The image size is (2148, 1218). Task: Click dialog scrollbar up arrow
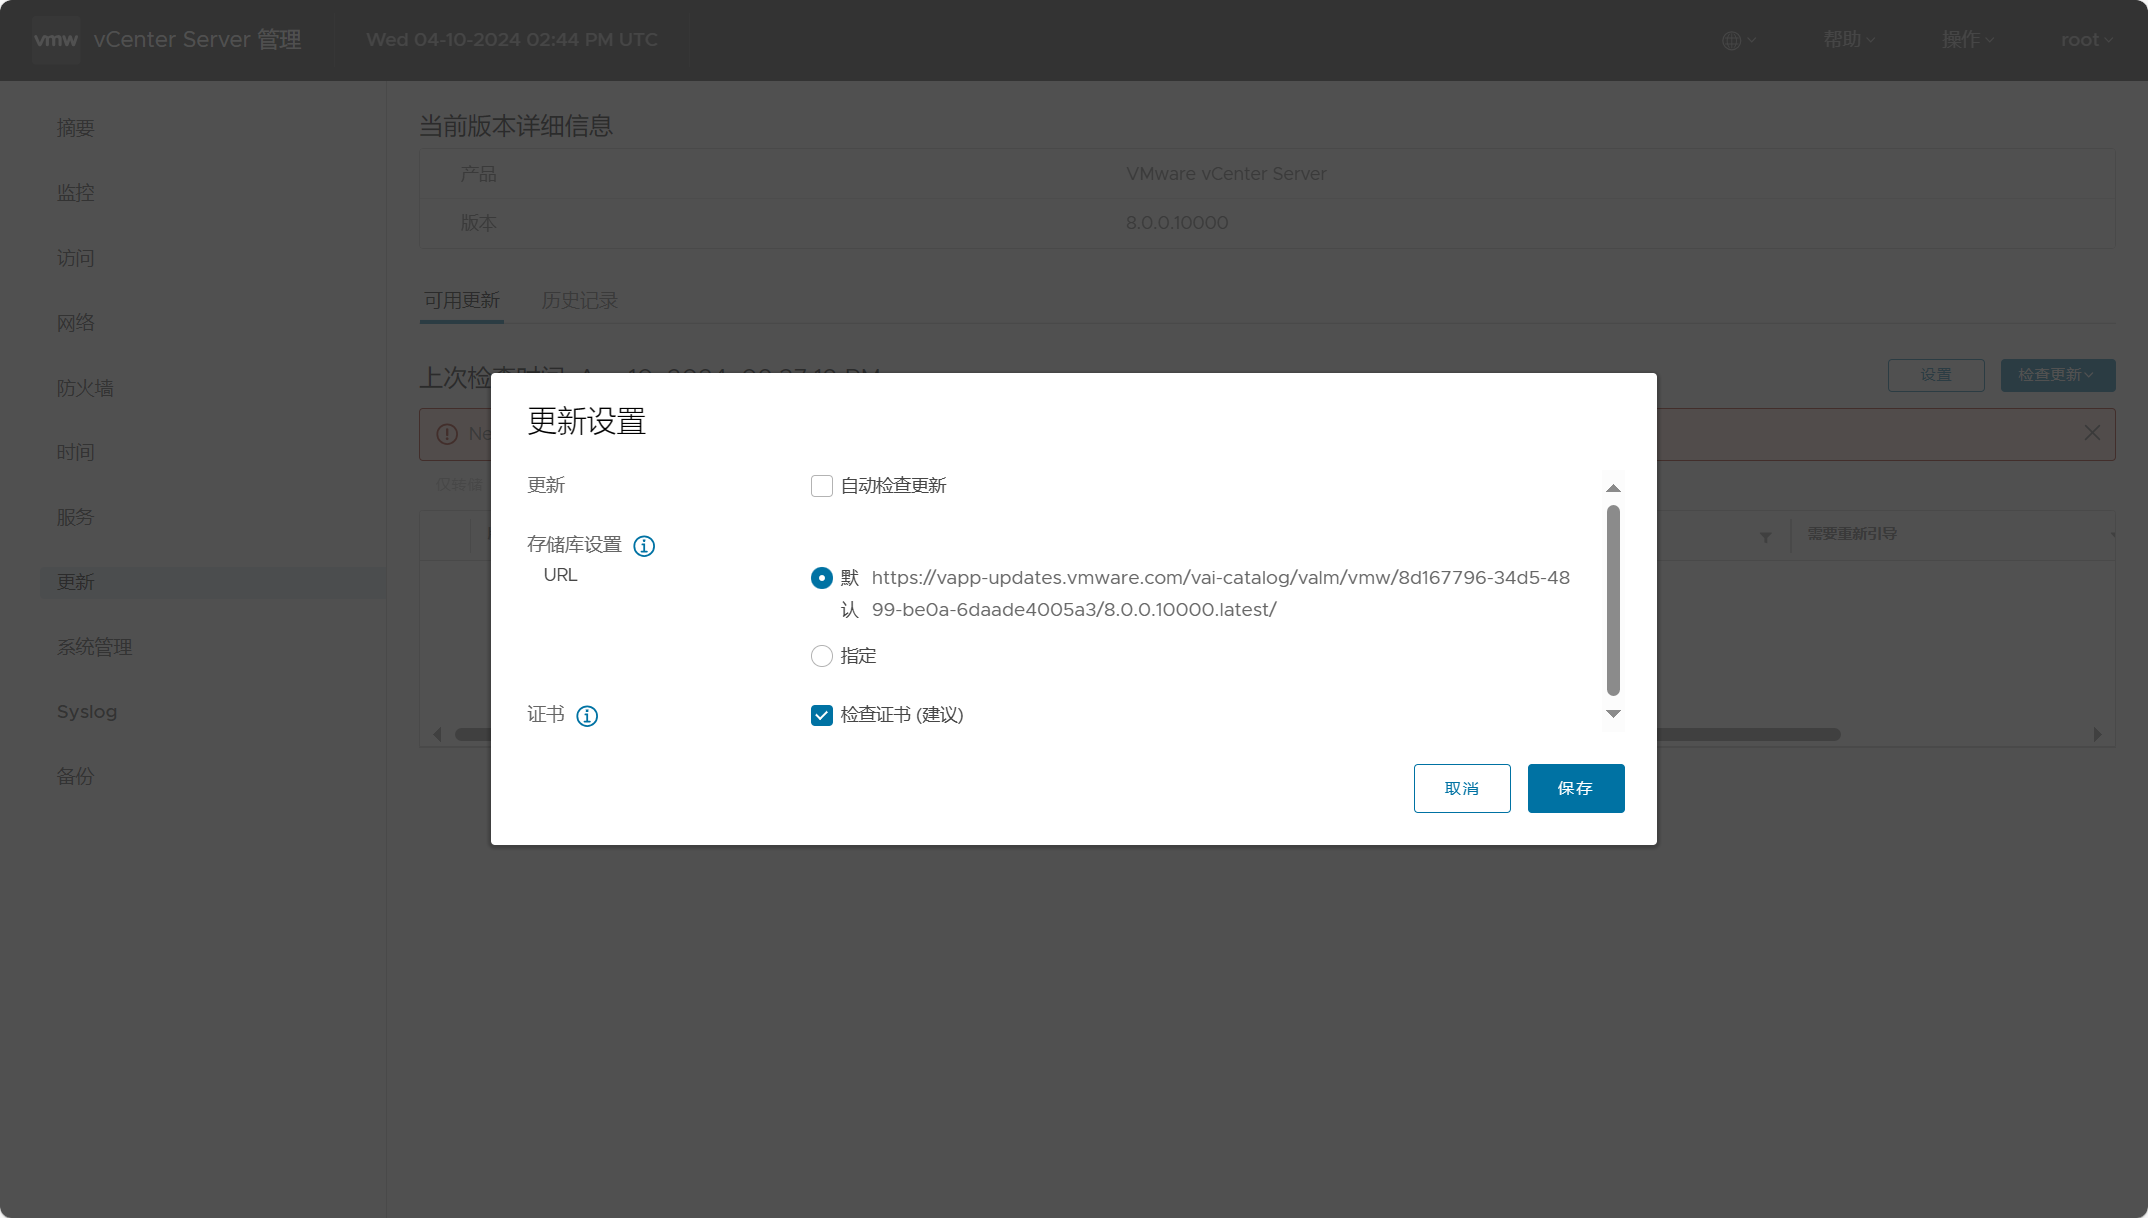1613,488
